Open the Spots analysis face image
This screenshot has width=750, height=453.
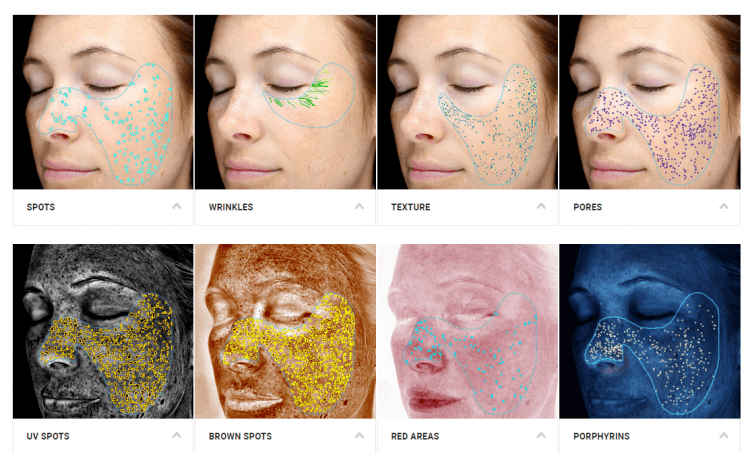103,102
